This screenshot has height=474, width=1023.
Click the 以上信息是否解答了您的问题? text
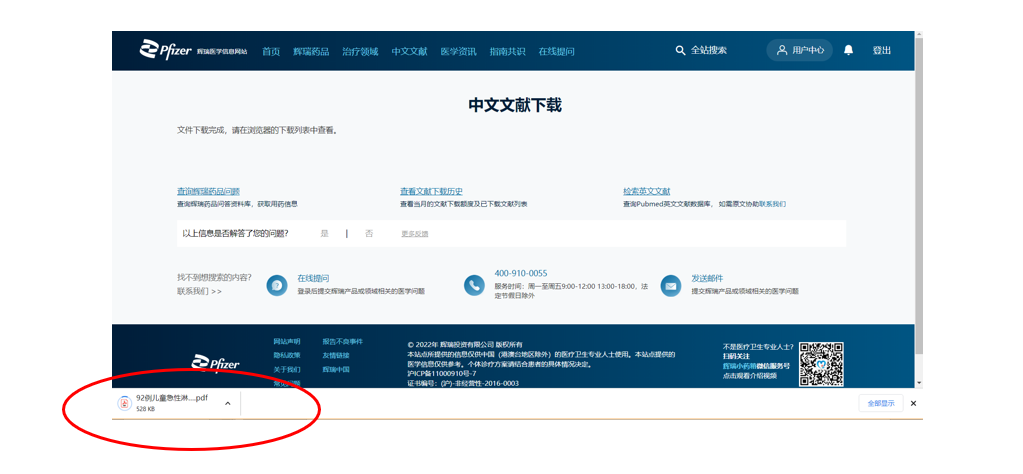[236, 233]
